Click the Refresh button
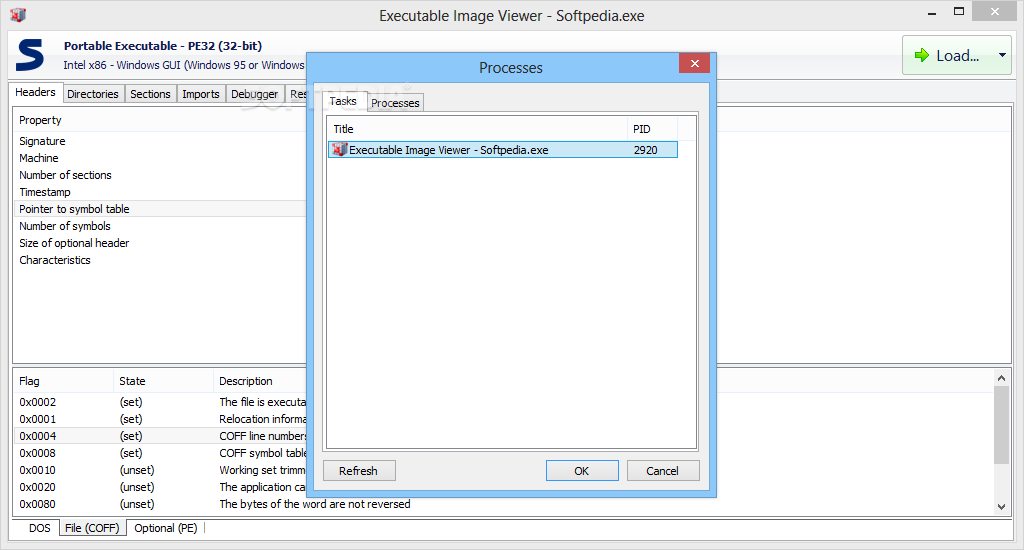The width and height of the screenshot is (1024, 550). 359,471
